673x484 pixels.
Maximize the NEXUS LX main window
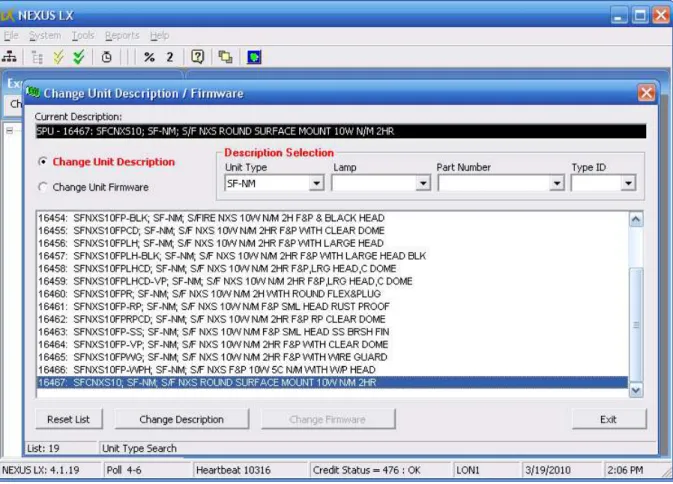(x=640, y=15)
